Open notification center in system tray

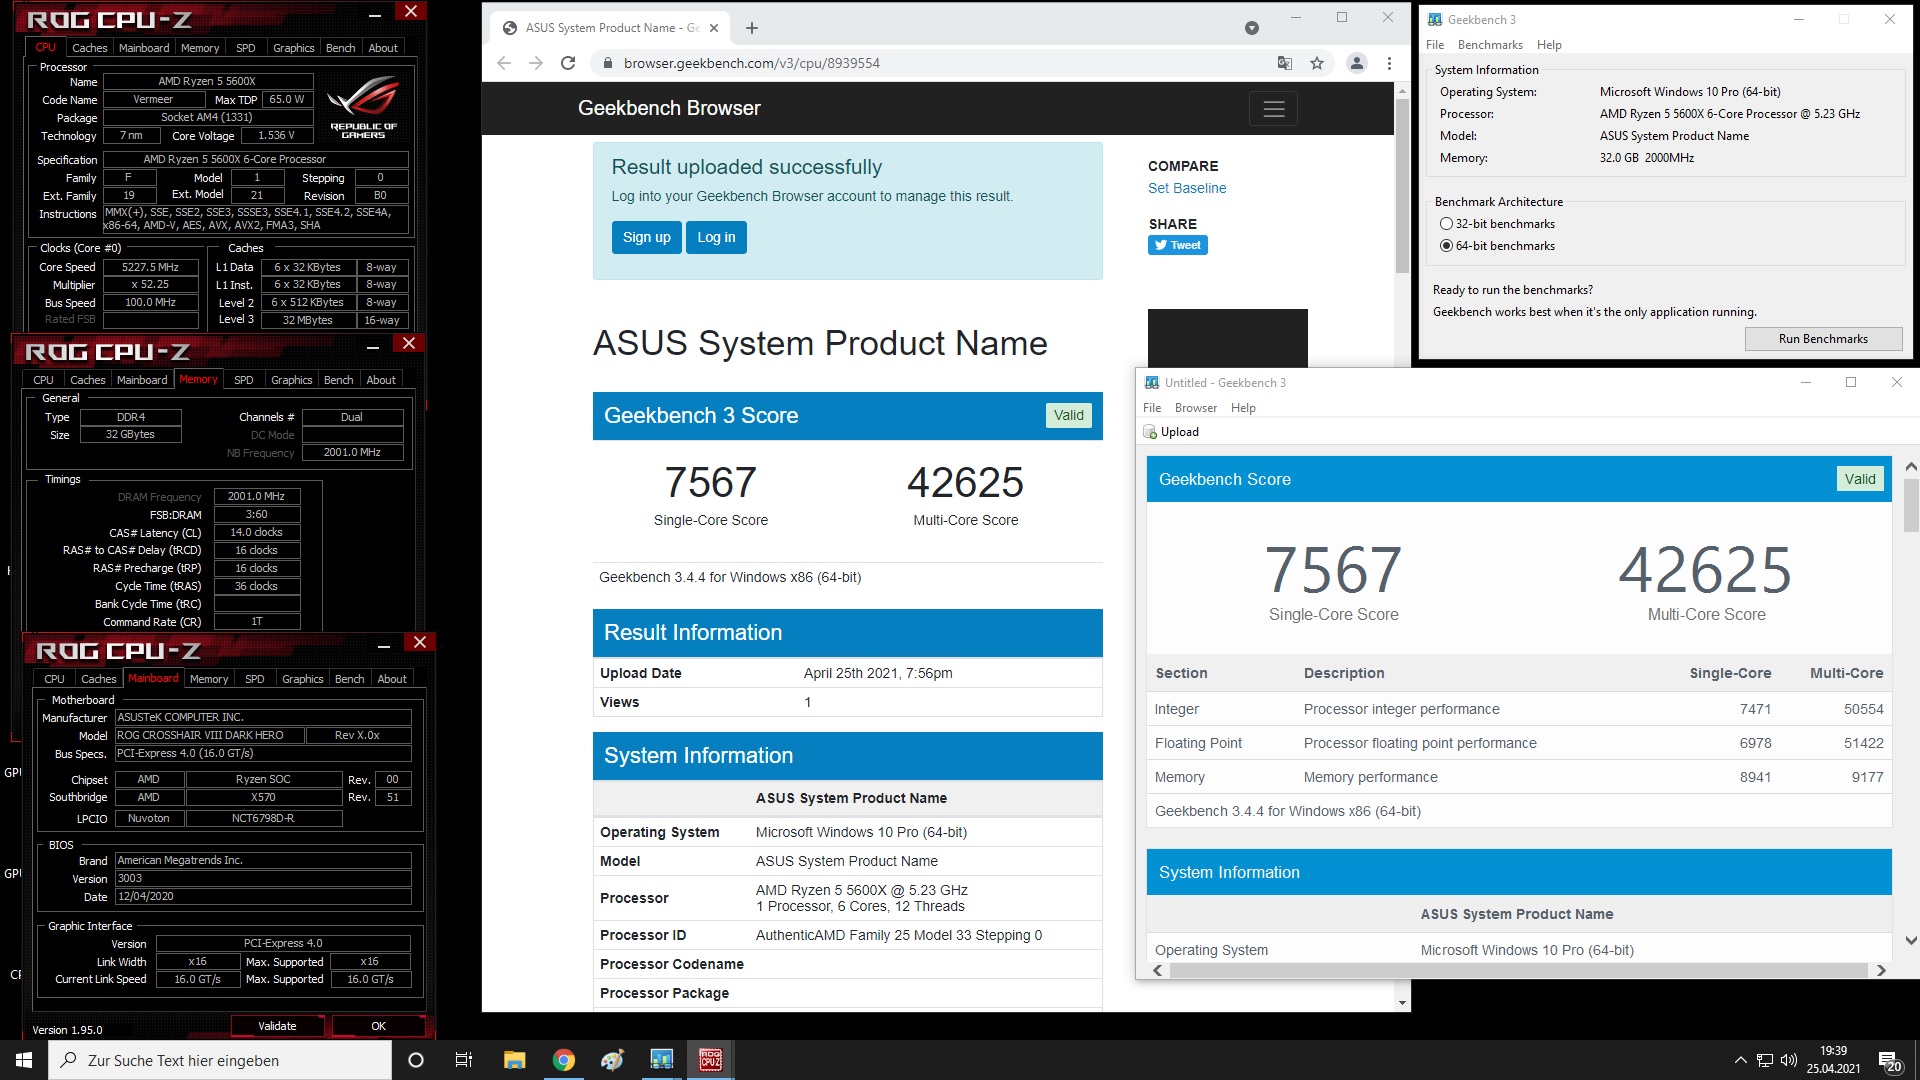coord(1889,1060)
